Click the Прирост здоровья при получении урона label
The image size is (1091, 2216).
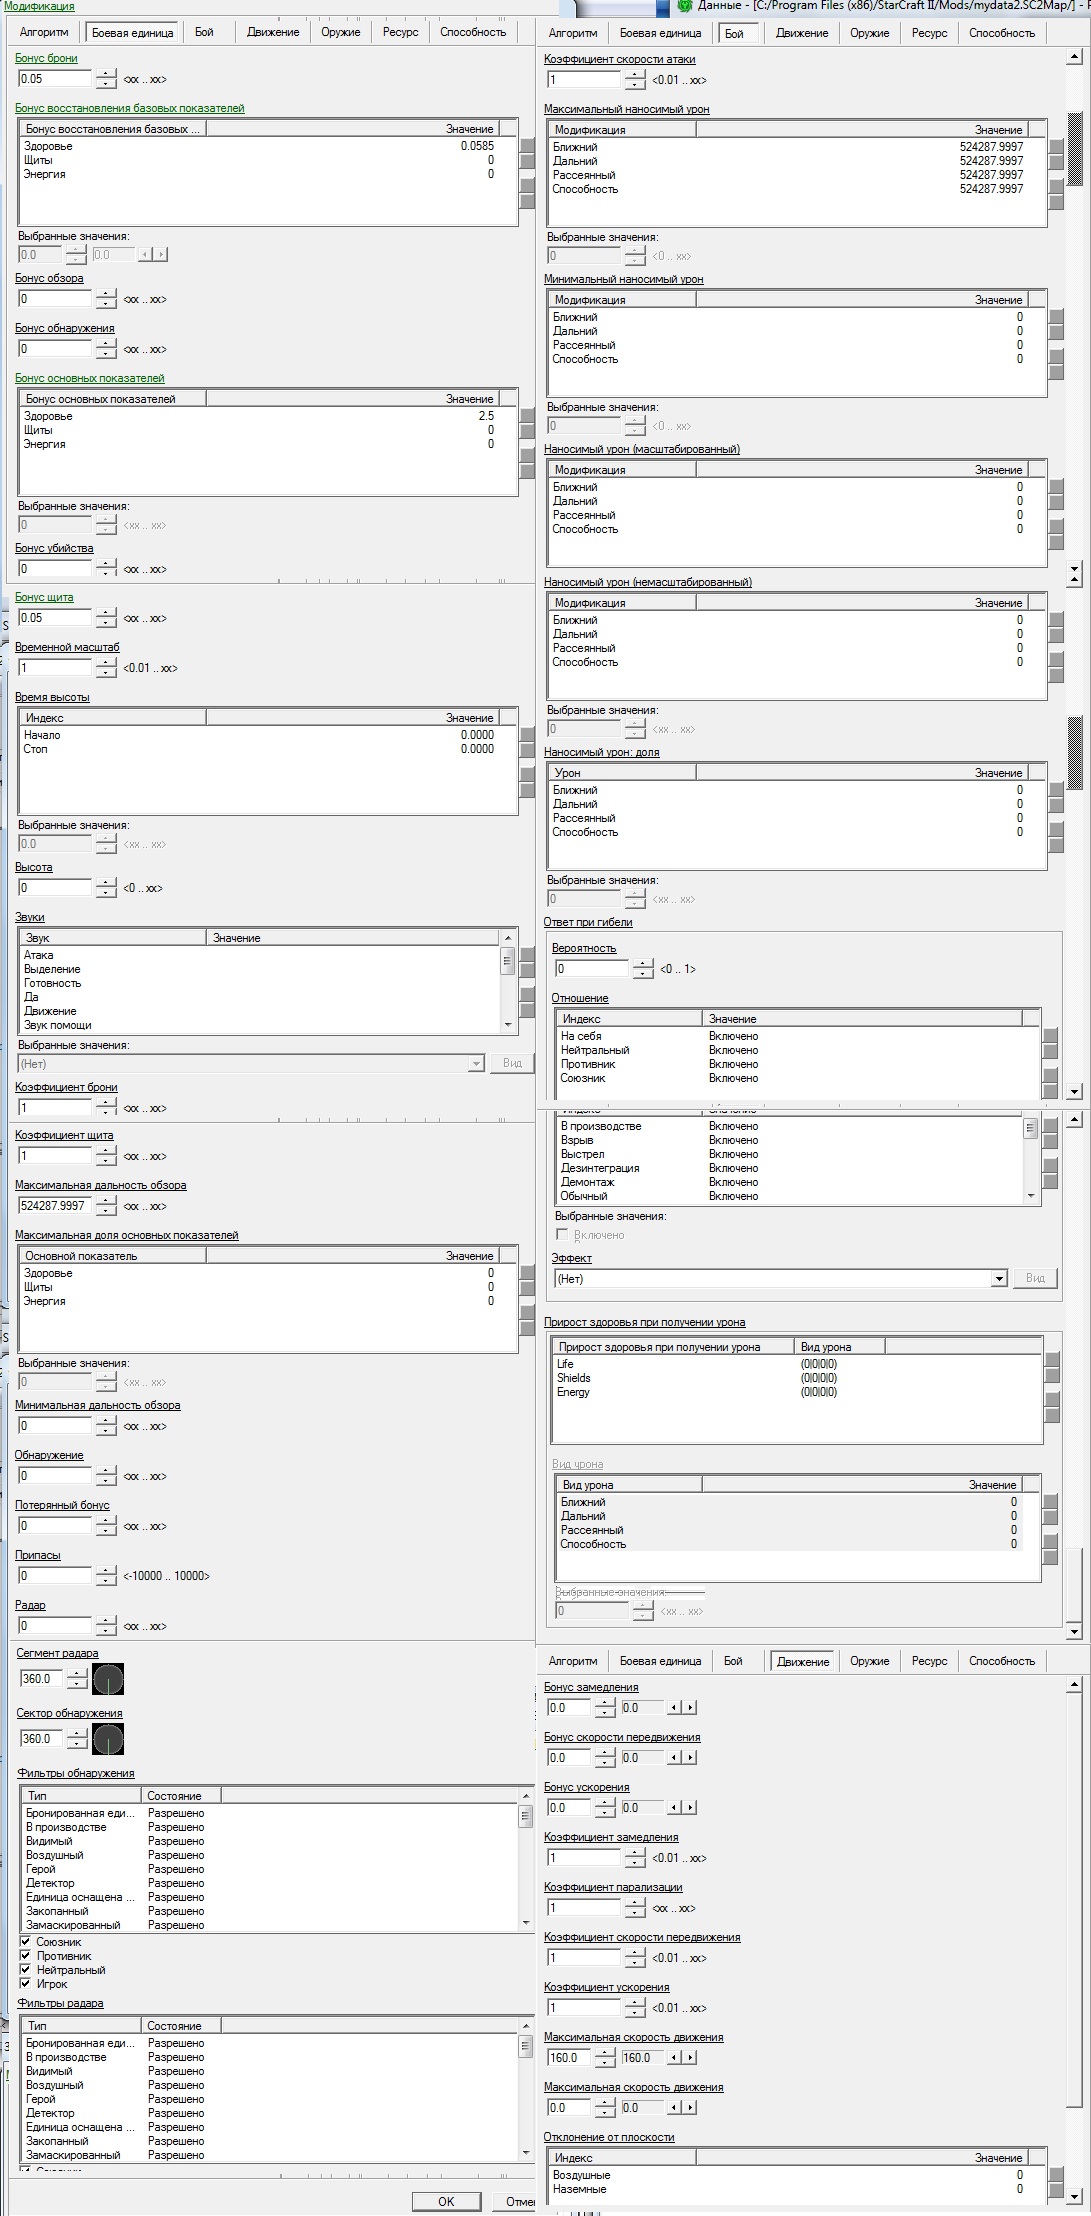[644, 1322]
